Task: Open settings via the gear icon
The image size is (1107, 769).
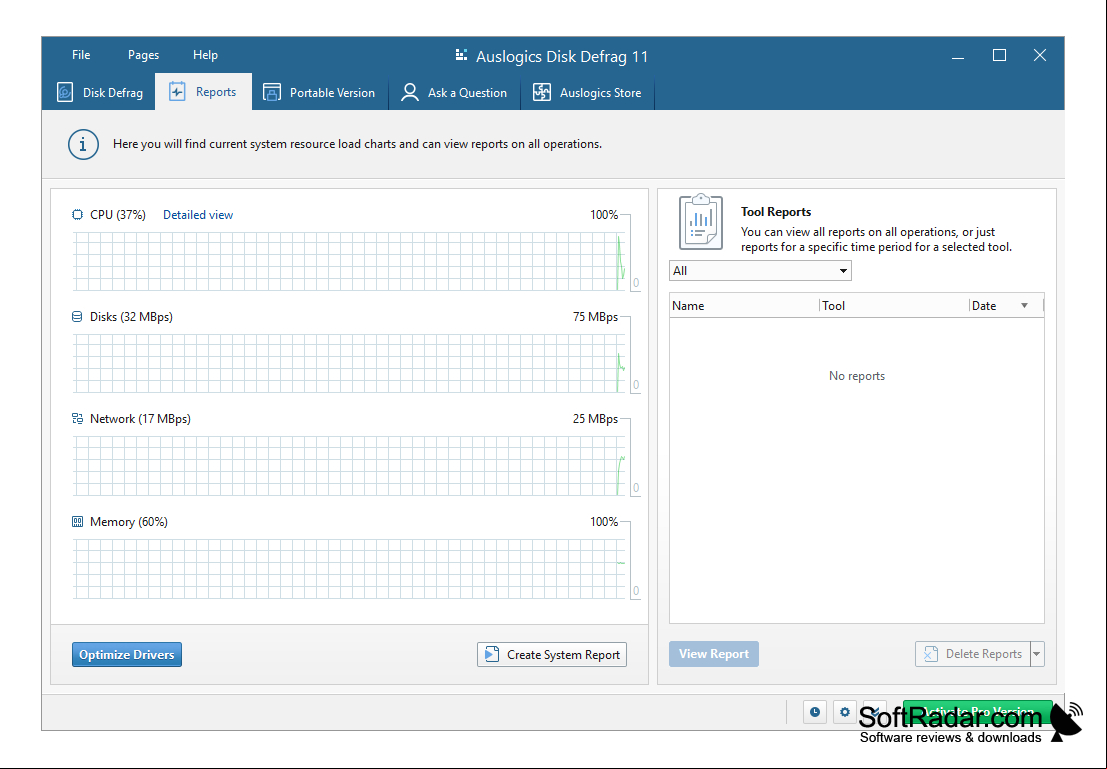Action: [x=844, y=712]
